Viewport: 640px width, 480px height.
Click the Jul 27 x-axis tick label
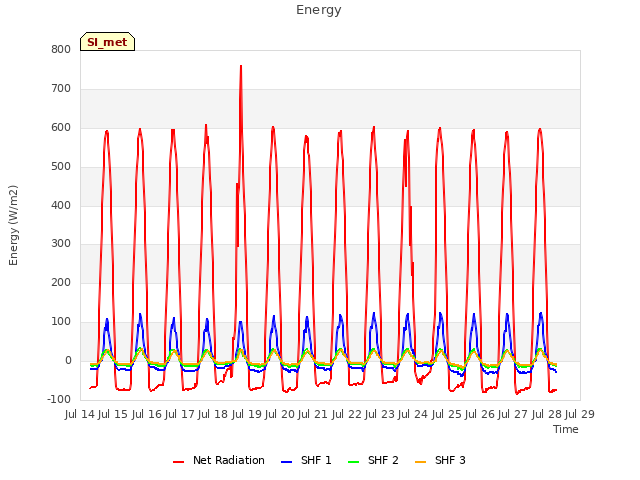pyautogui.click(x=513, y=414)
